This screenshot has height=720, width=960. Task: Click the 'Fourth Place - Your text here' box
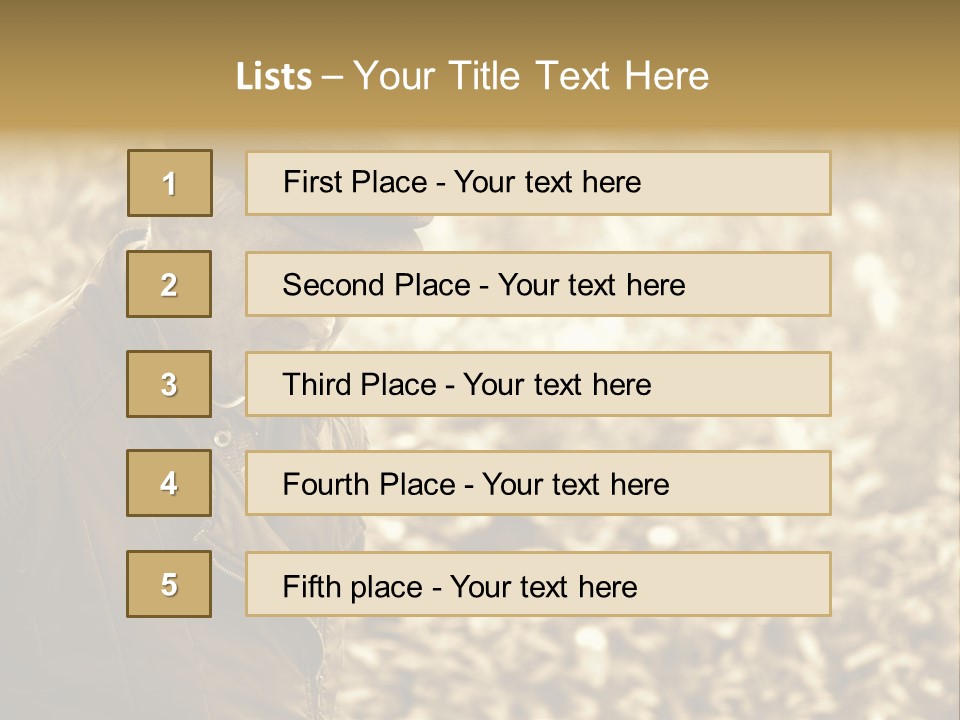(538, 483)
